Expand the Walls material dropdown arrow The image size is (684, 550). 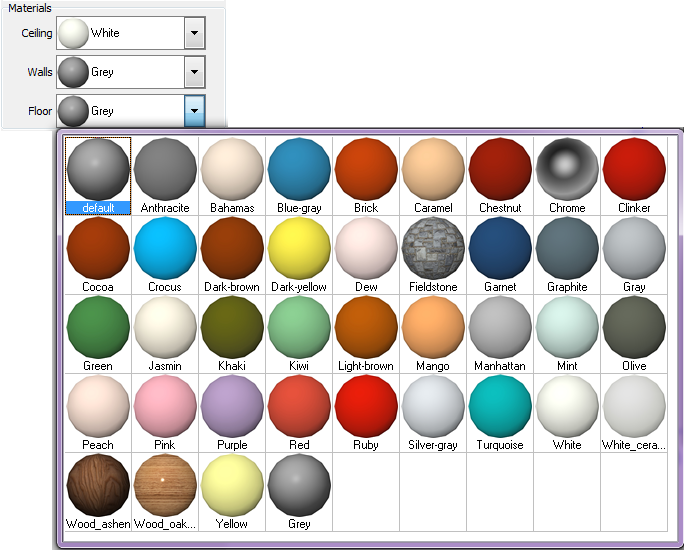[195, 72]
